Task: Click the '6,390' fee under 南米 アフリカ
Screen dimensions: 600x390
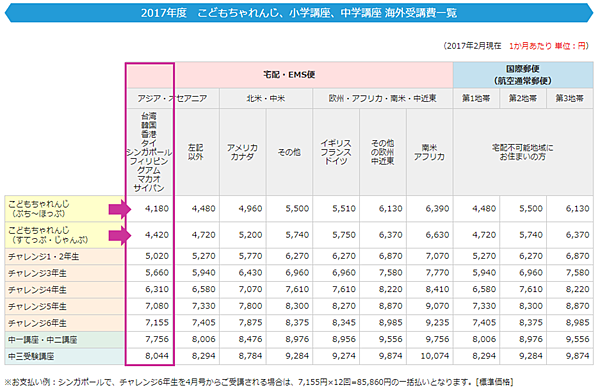Action: coord(437,209)
